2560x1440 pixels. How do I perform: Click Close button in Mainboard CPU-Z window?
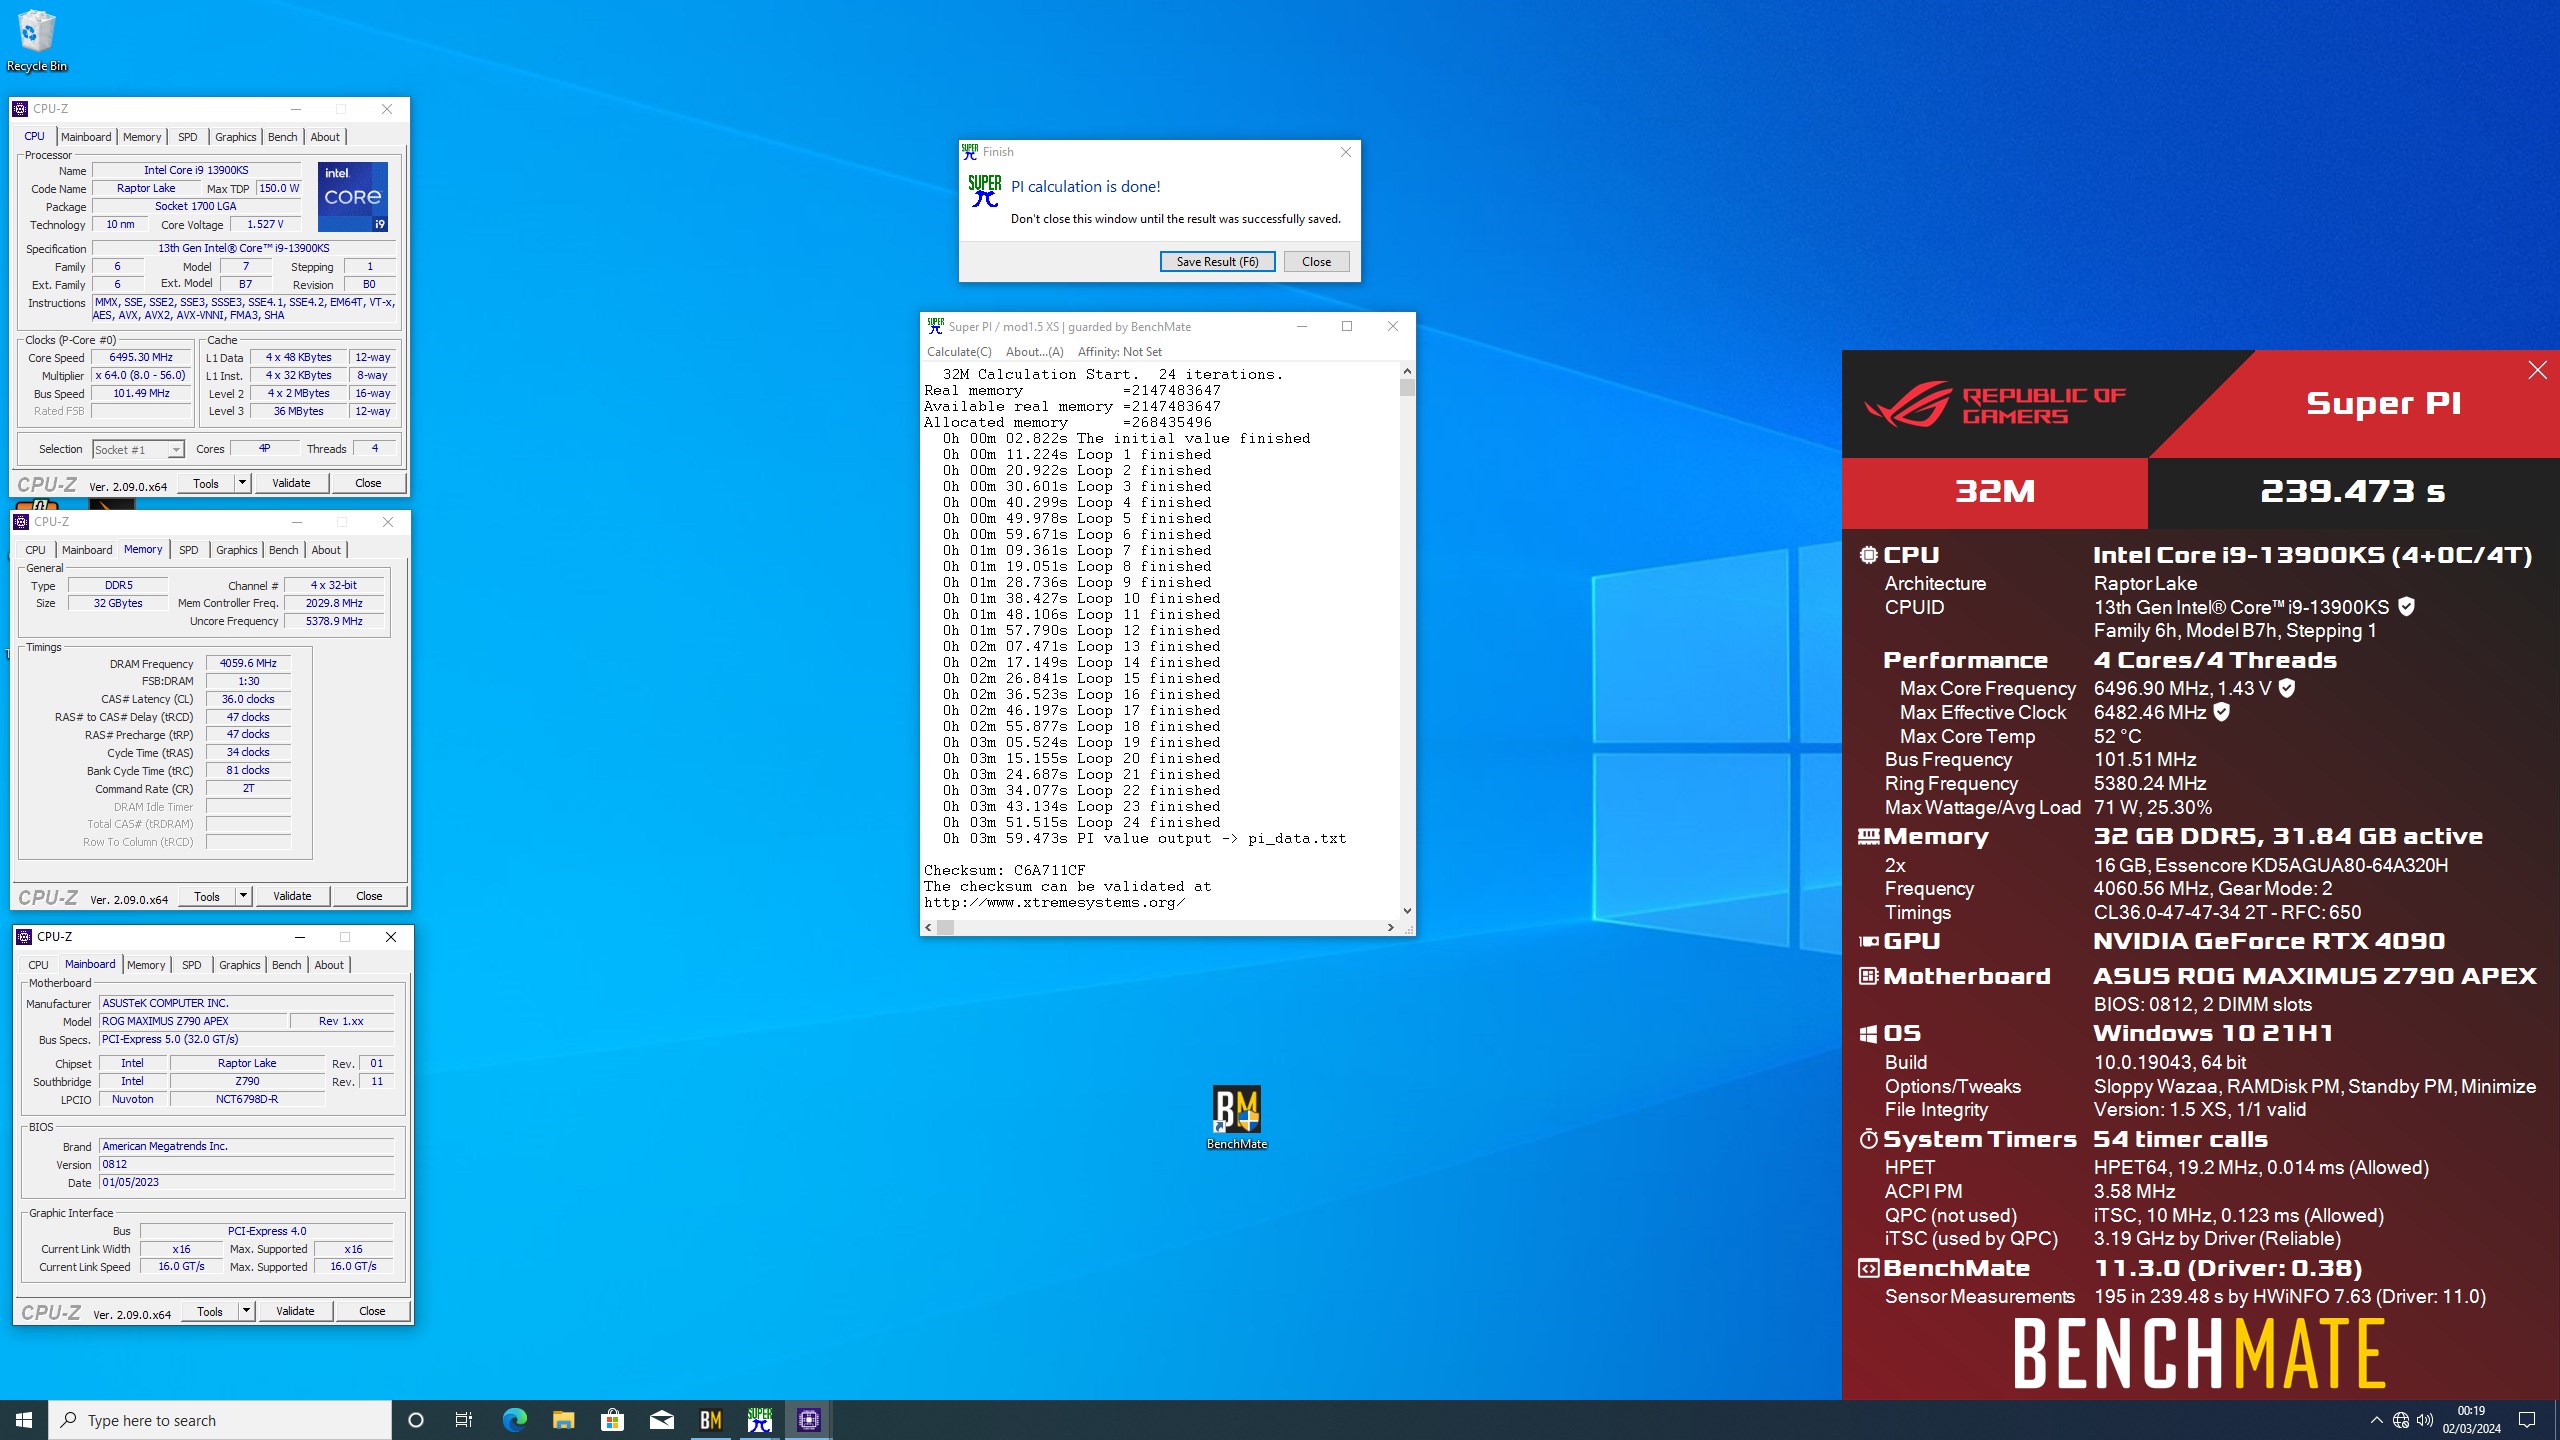tap(372, 1311)
